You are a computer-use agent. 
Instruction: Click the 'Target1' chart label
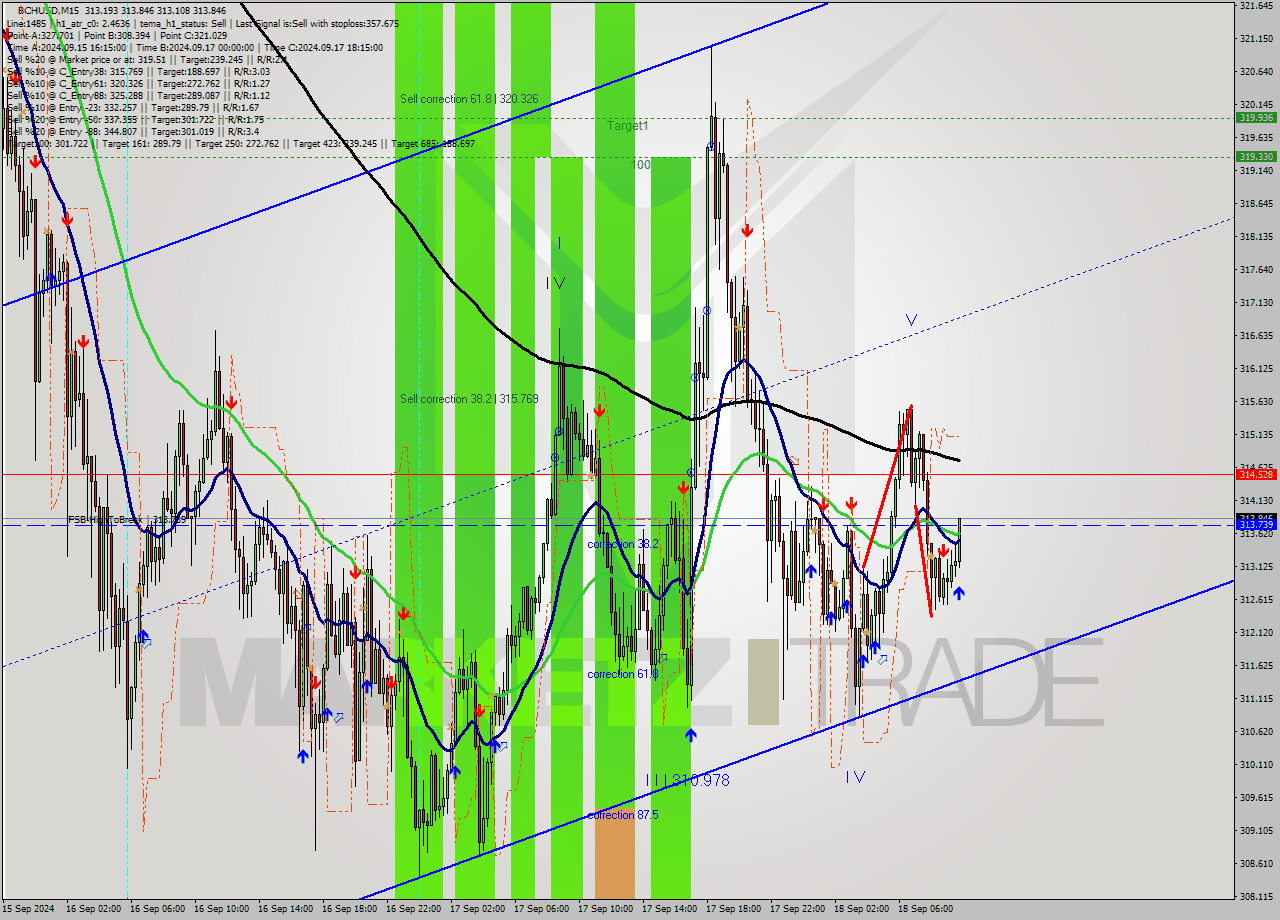628,126
